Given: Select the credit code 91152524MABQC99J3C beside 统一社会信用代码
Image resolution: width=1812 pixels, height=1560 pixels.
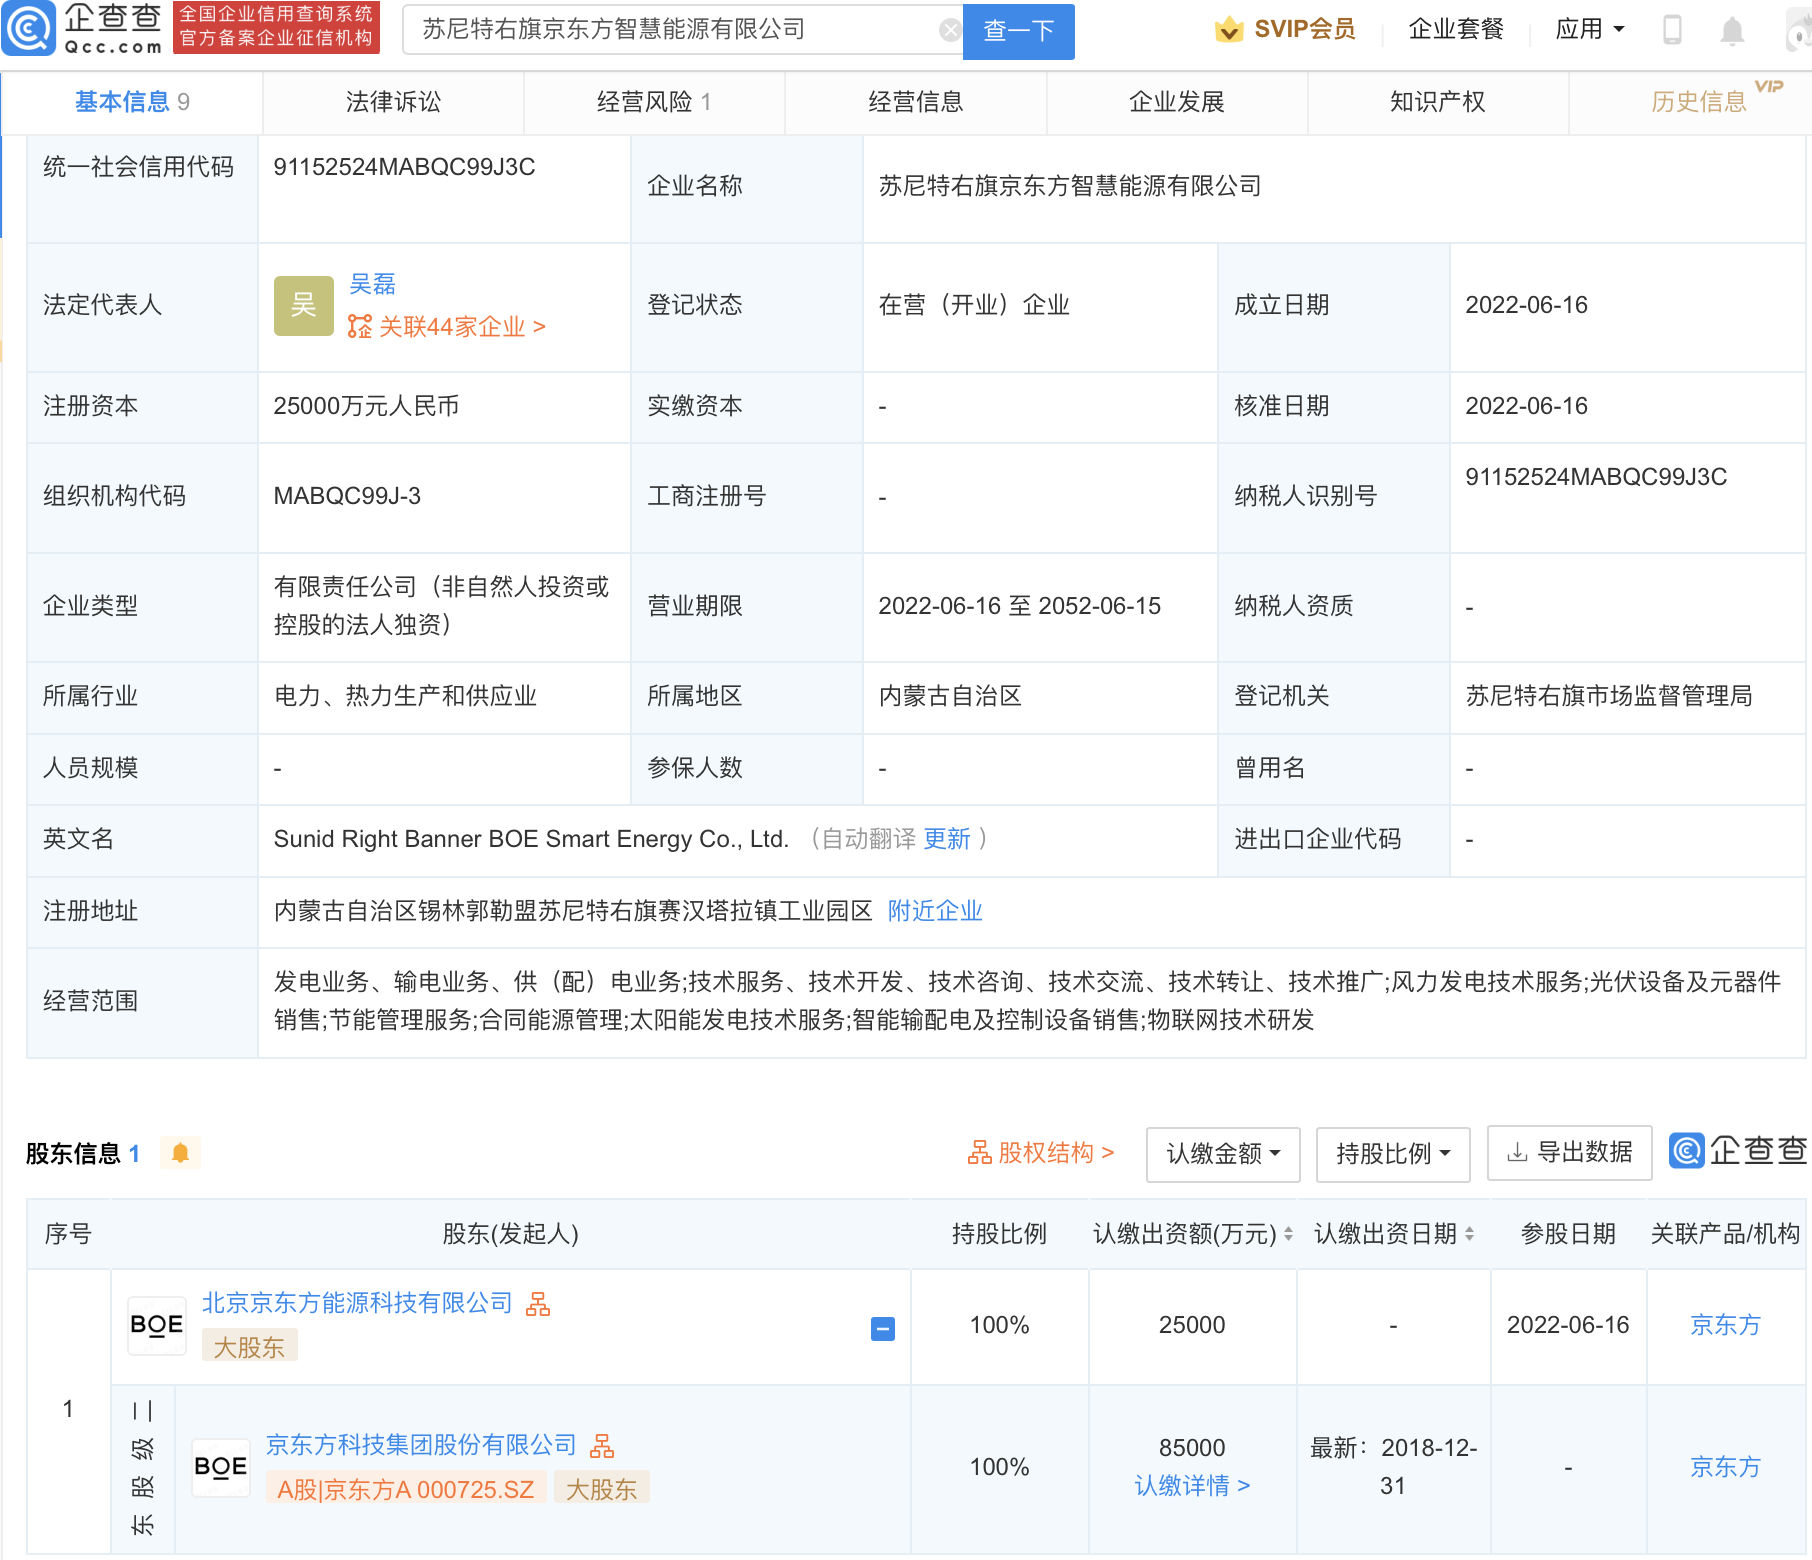Looking at the screenshot, I should coord(404,167).
